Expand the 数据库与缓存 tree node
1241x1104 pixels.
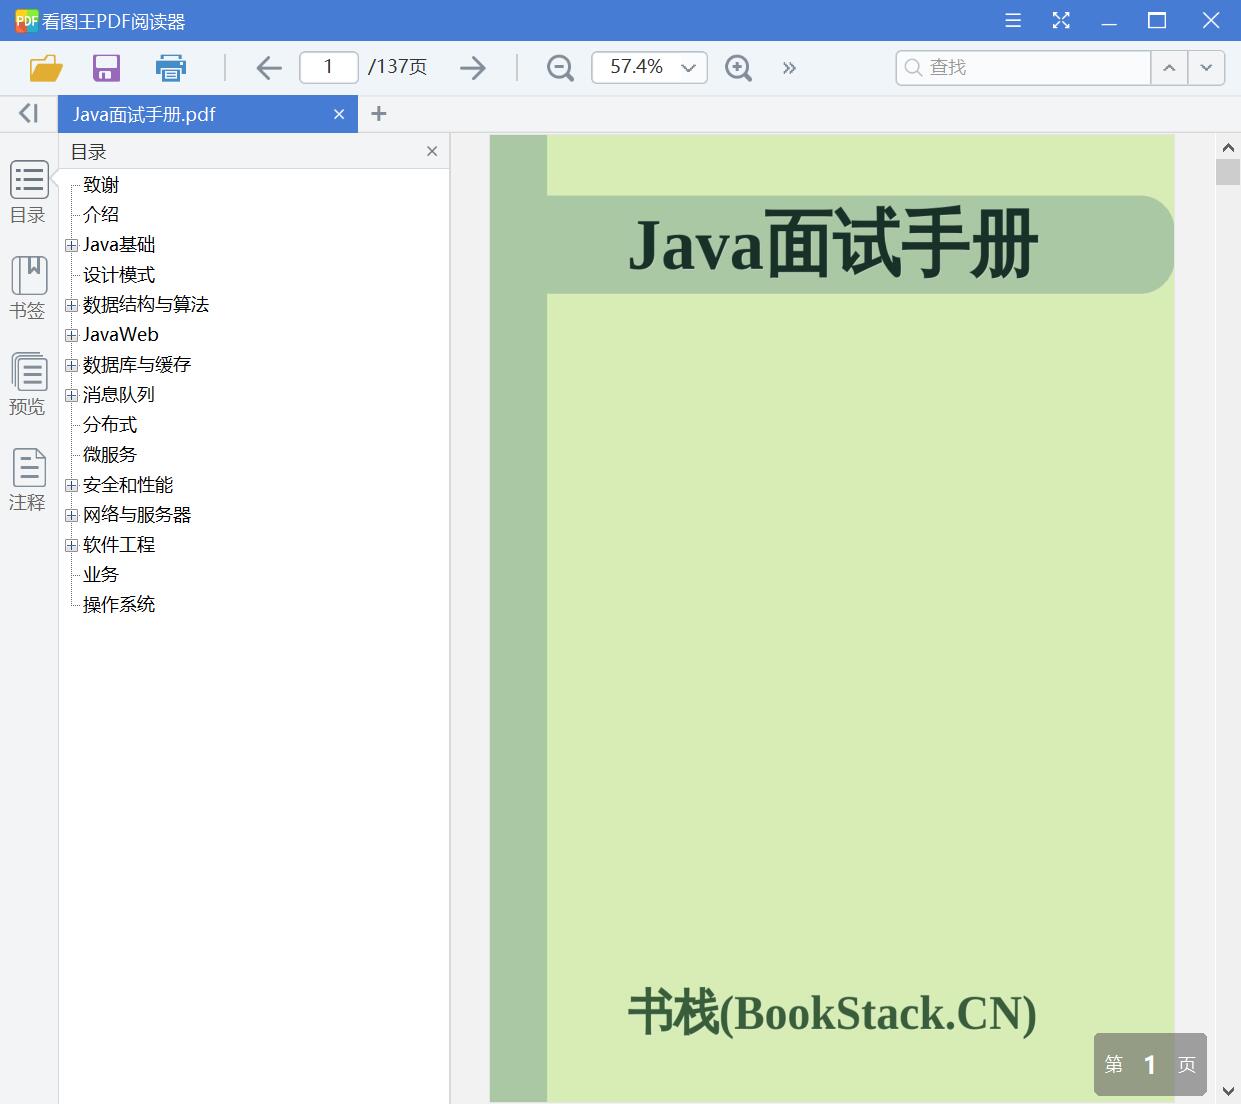72,365
